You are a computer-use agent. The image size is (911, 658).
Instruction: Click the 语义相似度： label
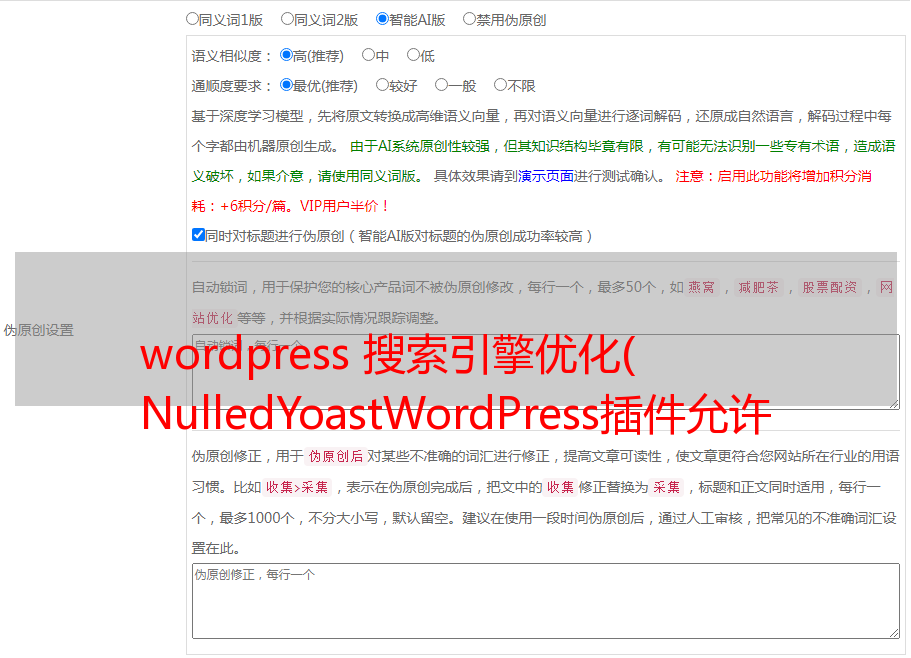(x=232, y=56)
